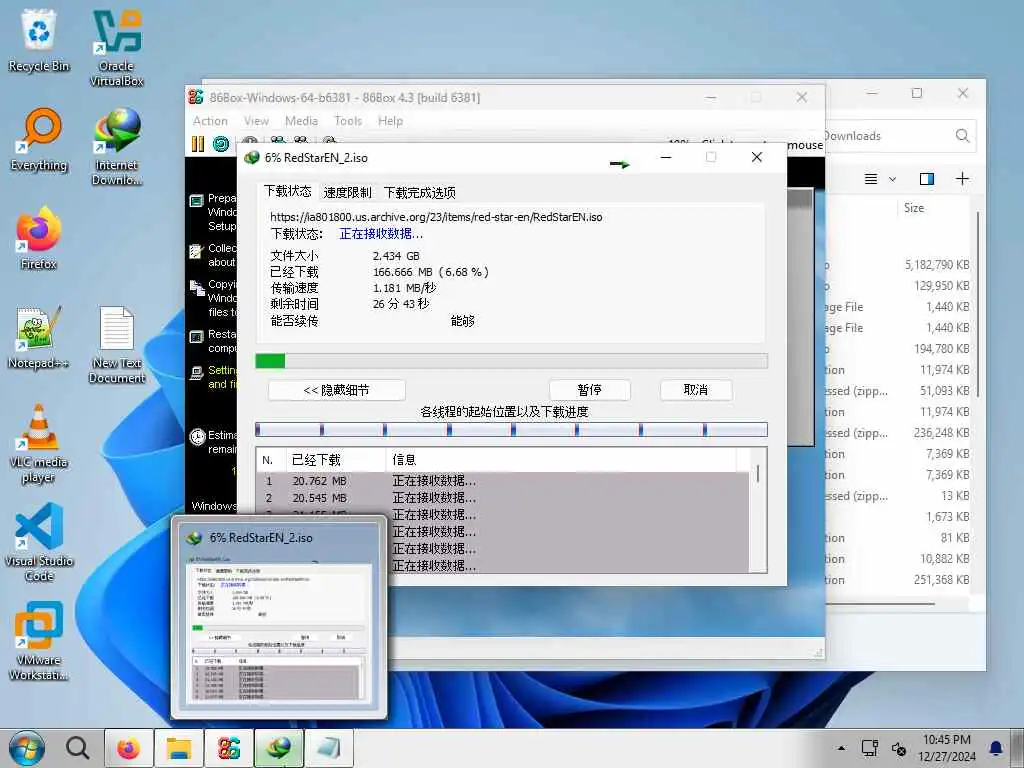Image resolution: width=1024 pixels, height=768 pixels.
Task: Switch to 速度限制 tab
Action: [347, 193]
